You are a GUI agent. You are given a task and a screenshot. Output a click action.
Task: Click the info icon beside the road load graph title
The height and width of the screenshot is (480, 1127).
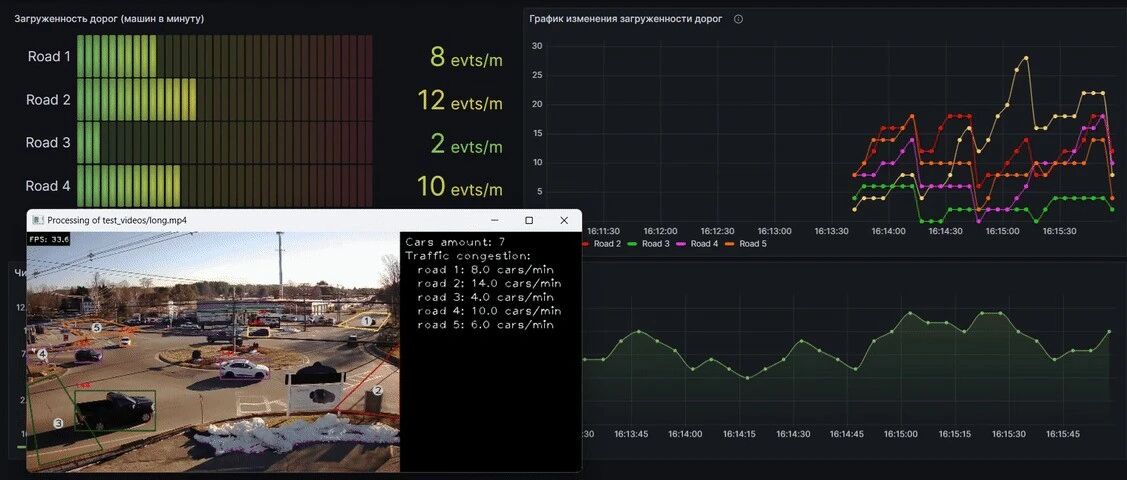coord(738,19)
